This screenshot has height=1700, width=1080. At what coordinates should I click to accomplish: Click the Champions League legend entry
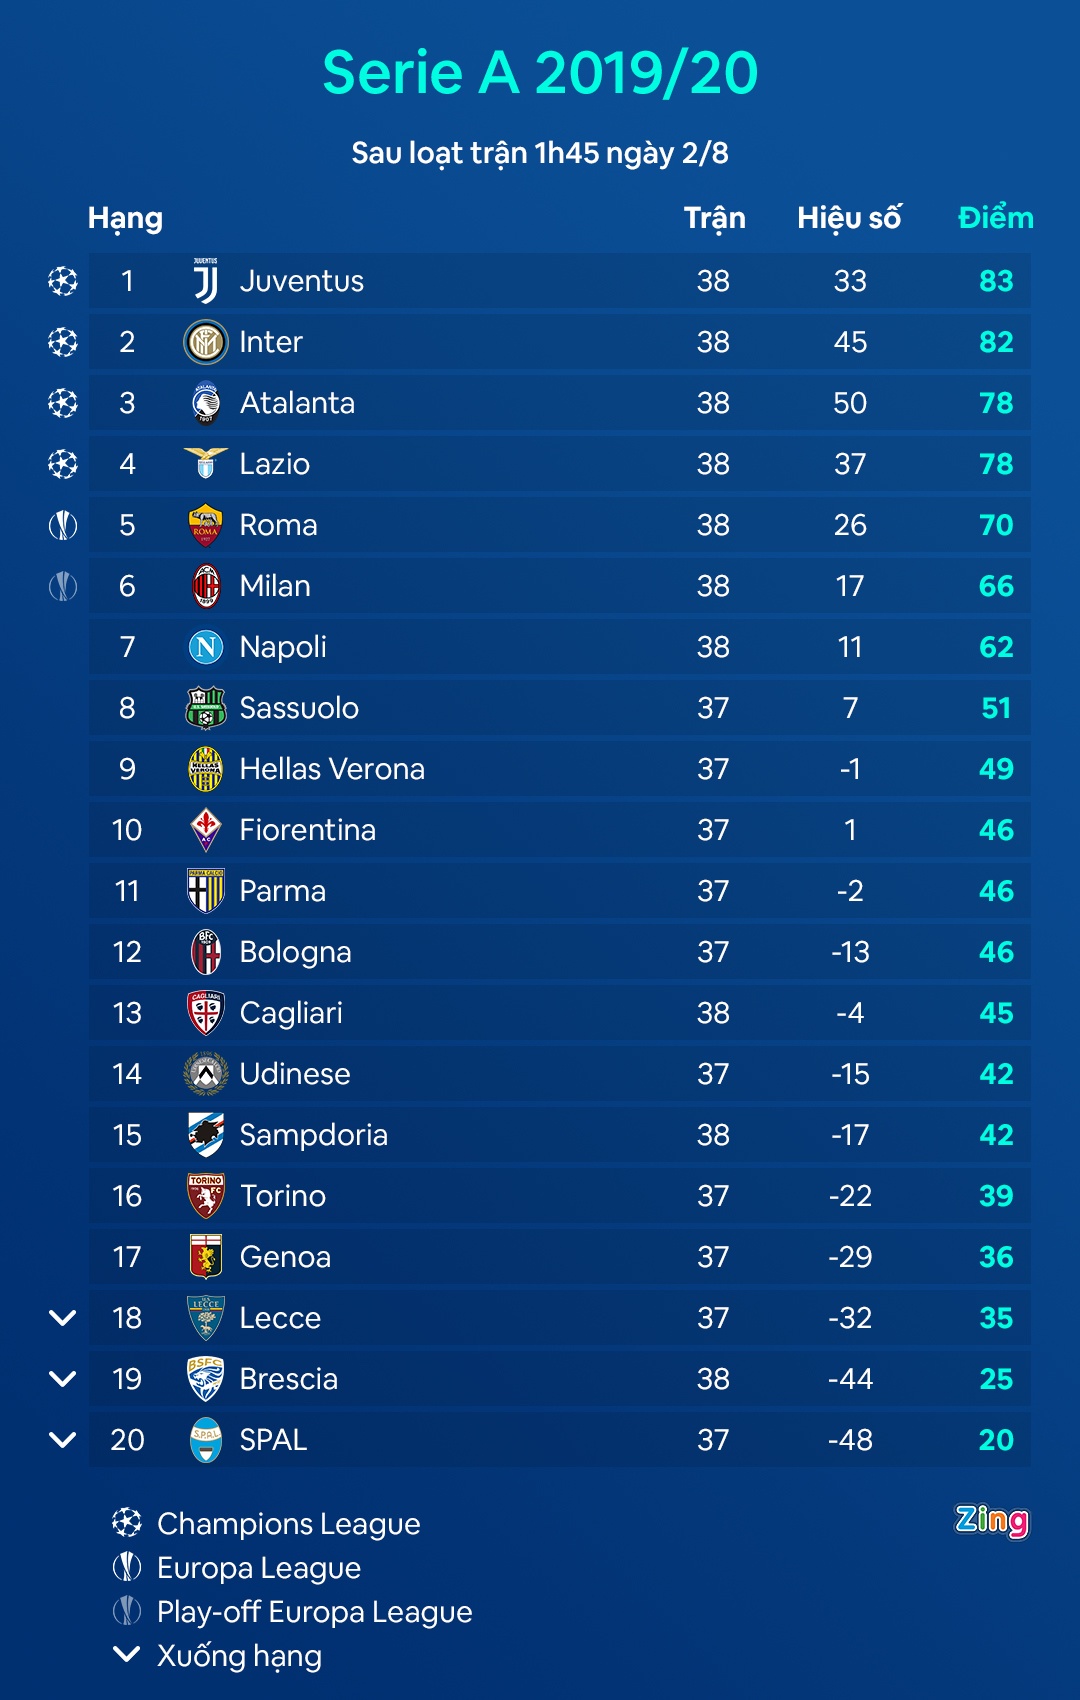(288, 1523)
